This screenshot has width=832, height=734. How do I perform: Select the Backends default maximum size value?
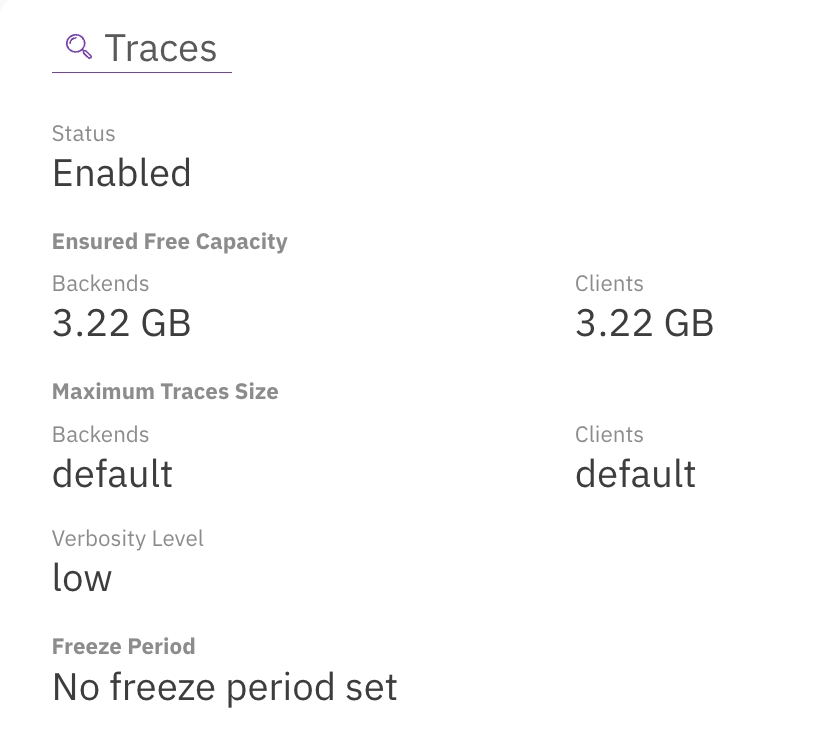(112, 473)
